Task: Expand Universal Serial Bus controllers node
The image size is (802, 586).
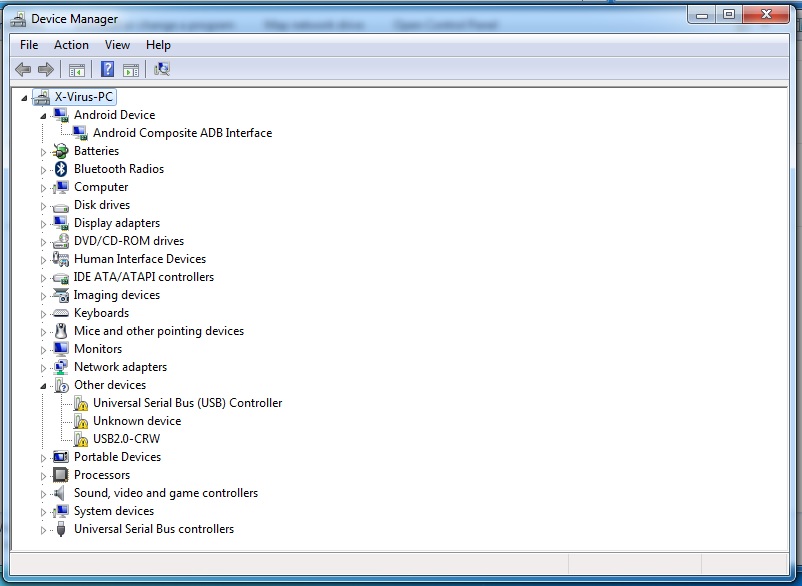Action: [x=43, y=529]
